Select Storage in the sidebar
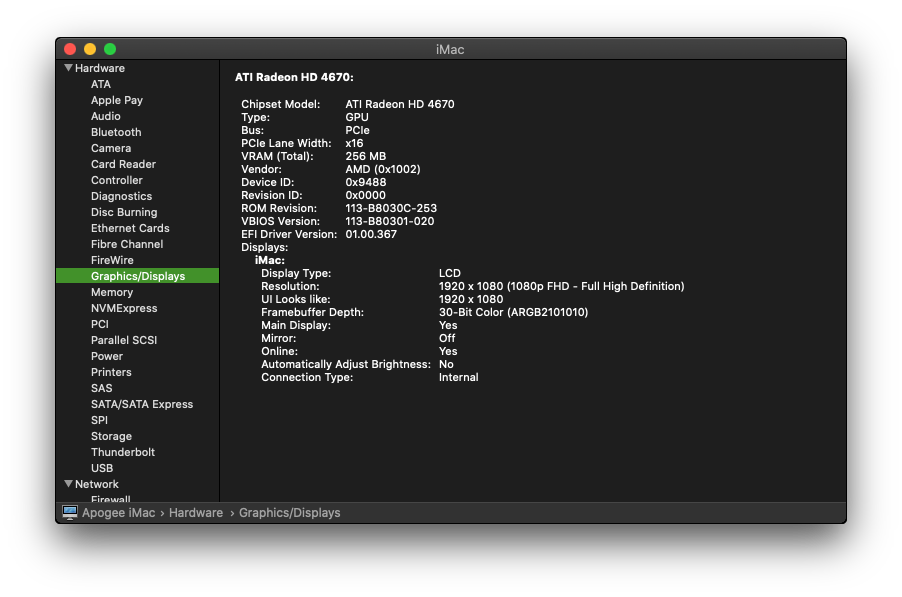Image resolution: width=902 pixels, height=597 pixels. click(x=111, y=436)
